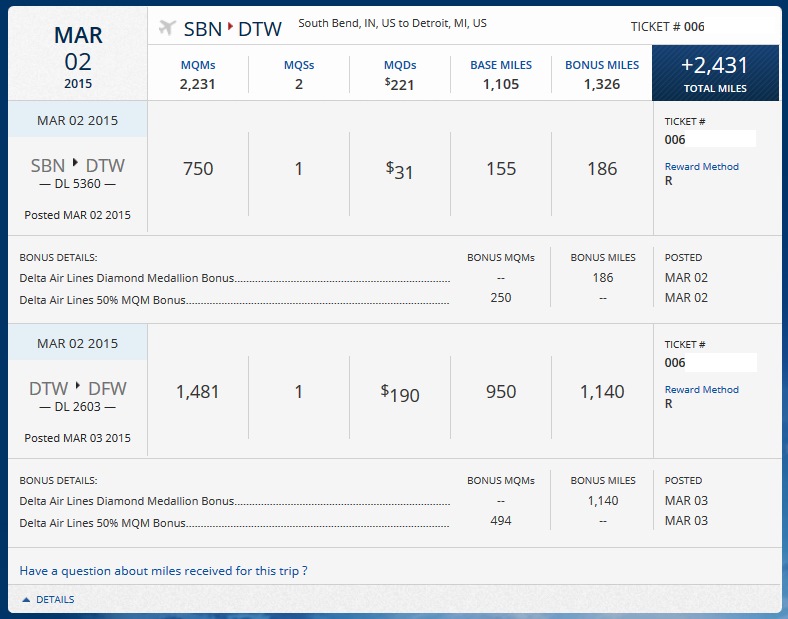
Task: Click Posted MAR 03 2015 text
Action: [77, 438]
